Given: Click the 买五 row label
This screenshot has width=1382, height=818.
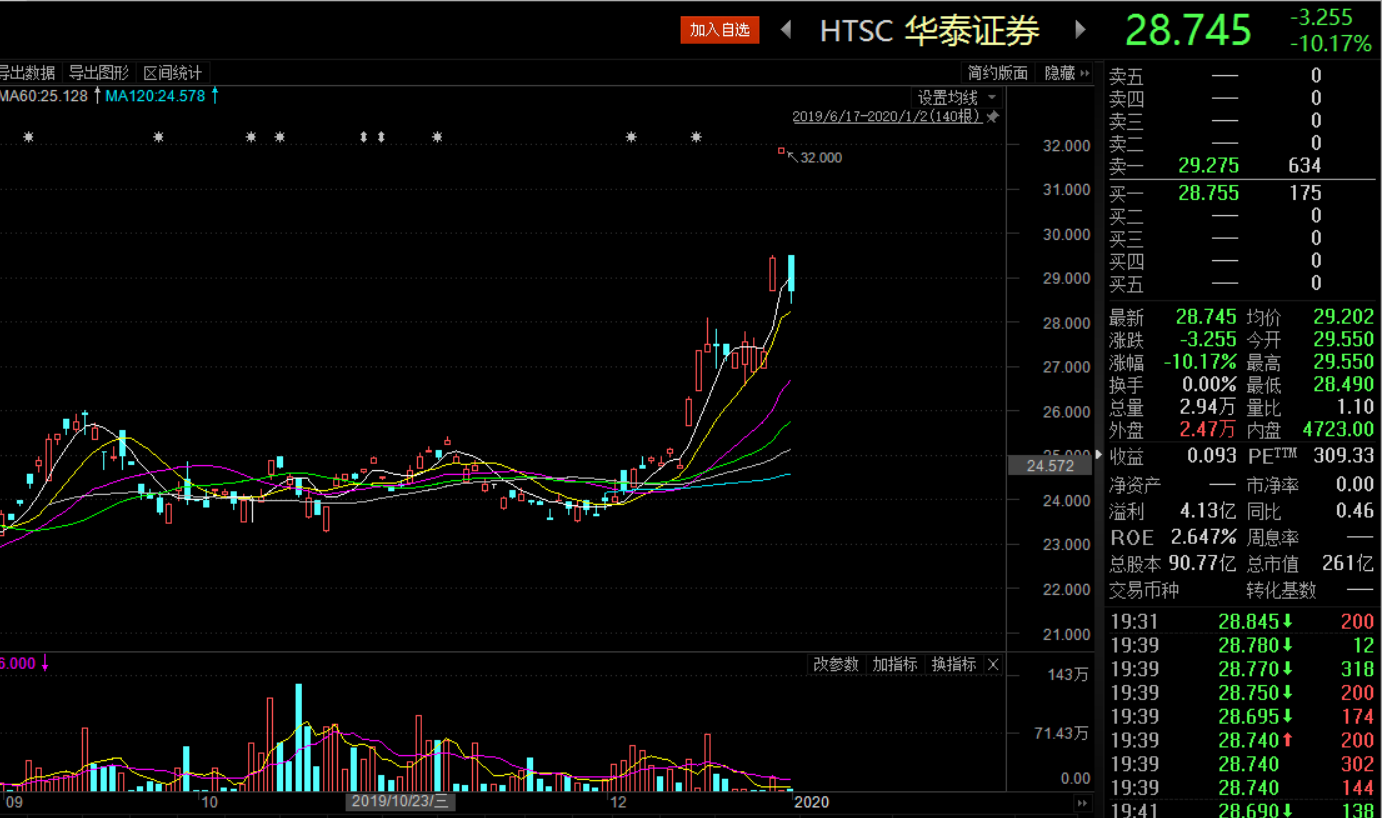Looking at the screenshot, I should pyautogui.click(x=1127, y=285).
